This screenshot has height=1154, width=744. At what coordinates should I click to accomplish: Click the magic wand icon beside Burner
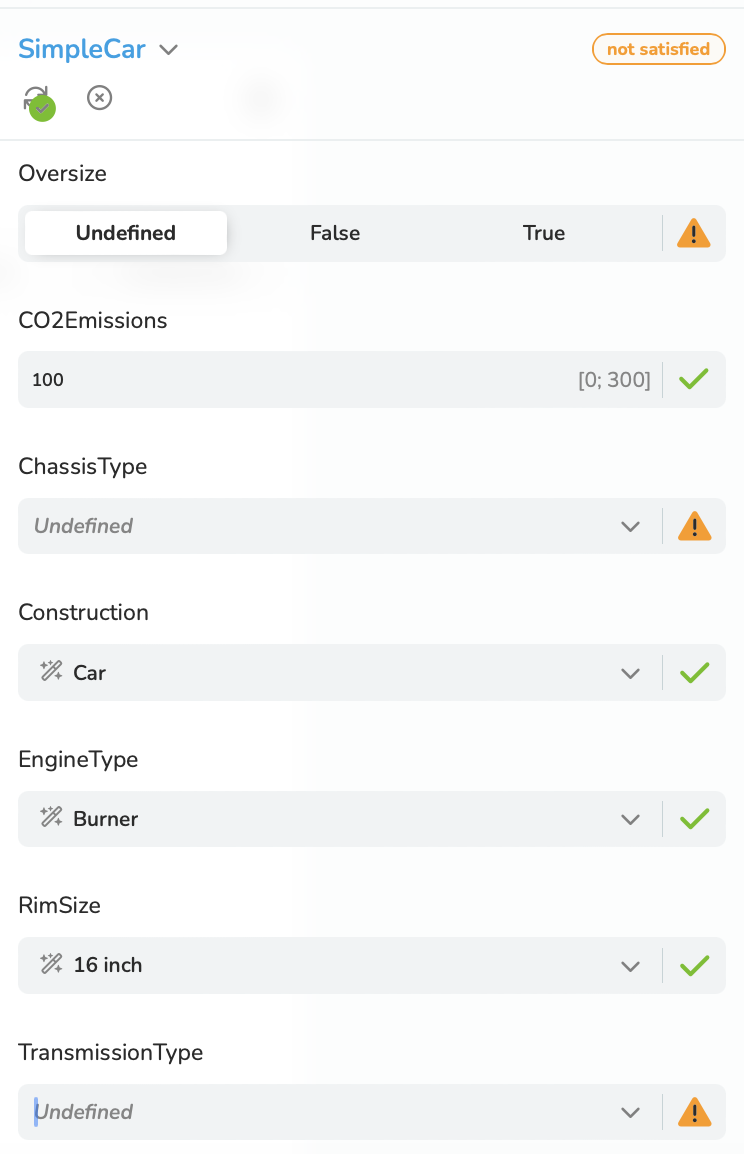click(x=51, y=818)
